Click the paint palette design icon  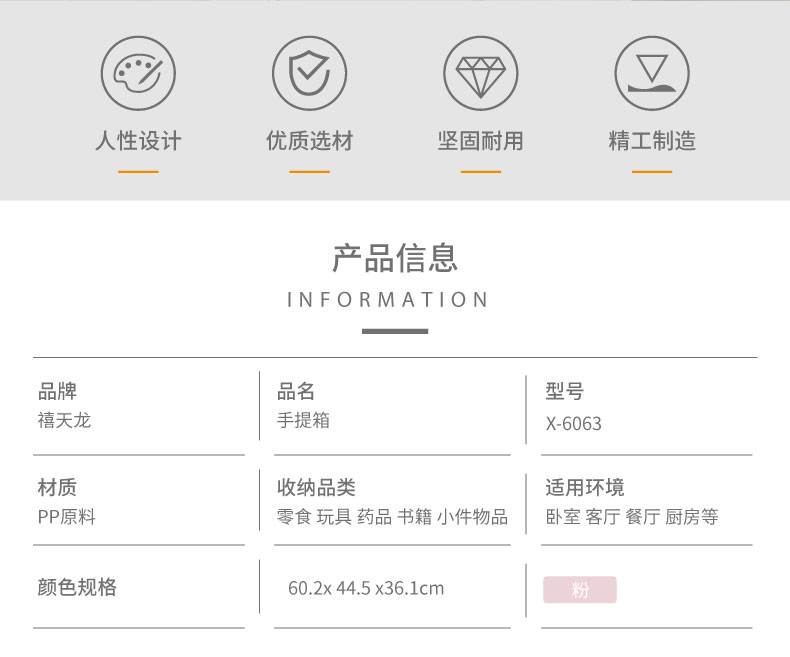[138, 73]
